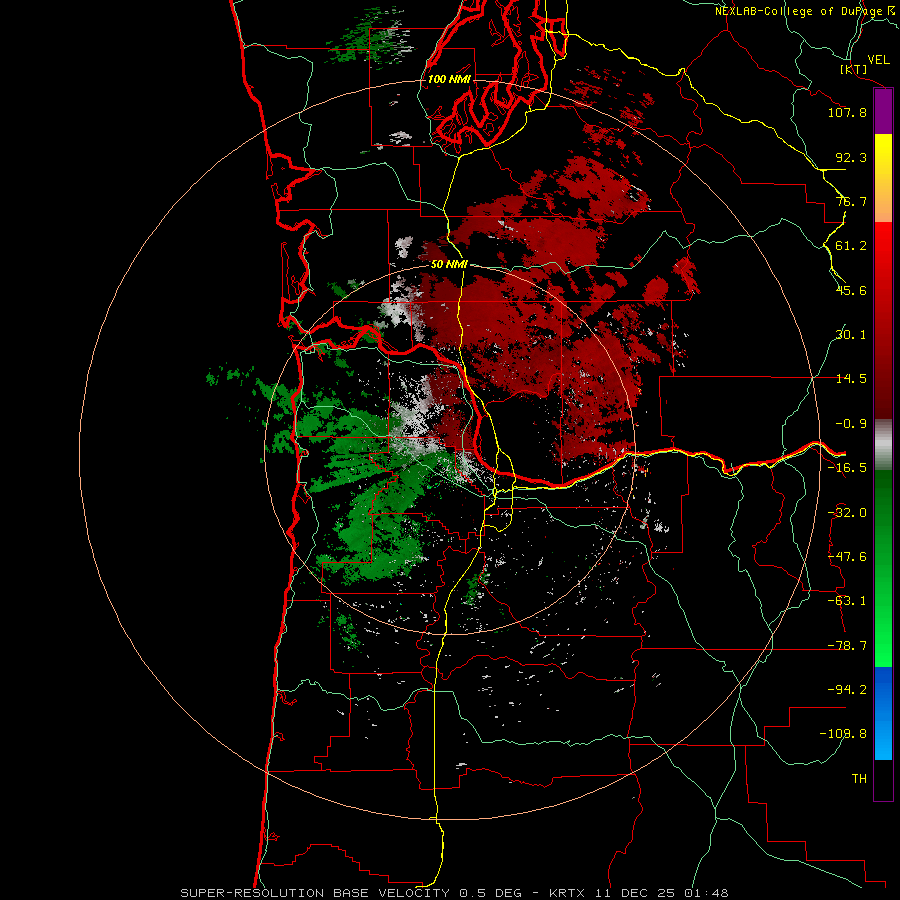Click the -63.1 velocity scale value
This screenshot has width=900, height=900.
tap(847, 601)
